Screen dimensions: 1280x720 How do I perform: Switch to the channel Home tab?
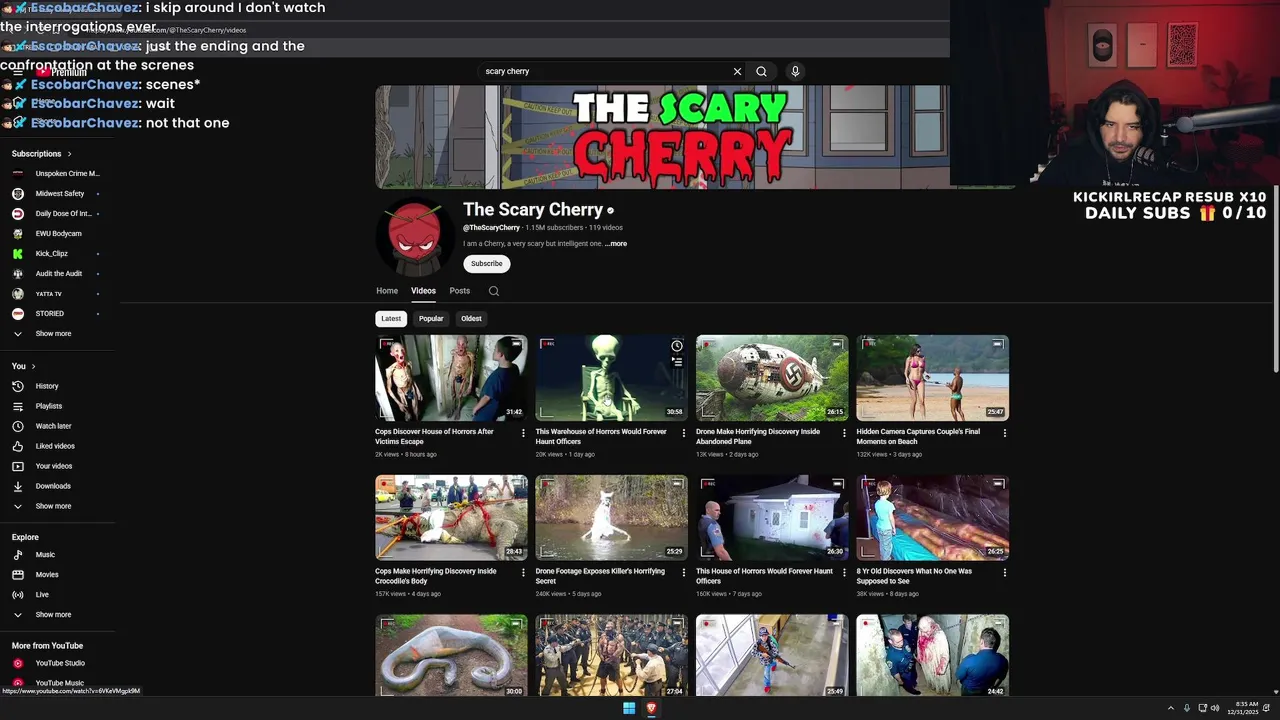(x=387, y=291)
